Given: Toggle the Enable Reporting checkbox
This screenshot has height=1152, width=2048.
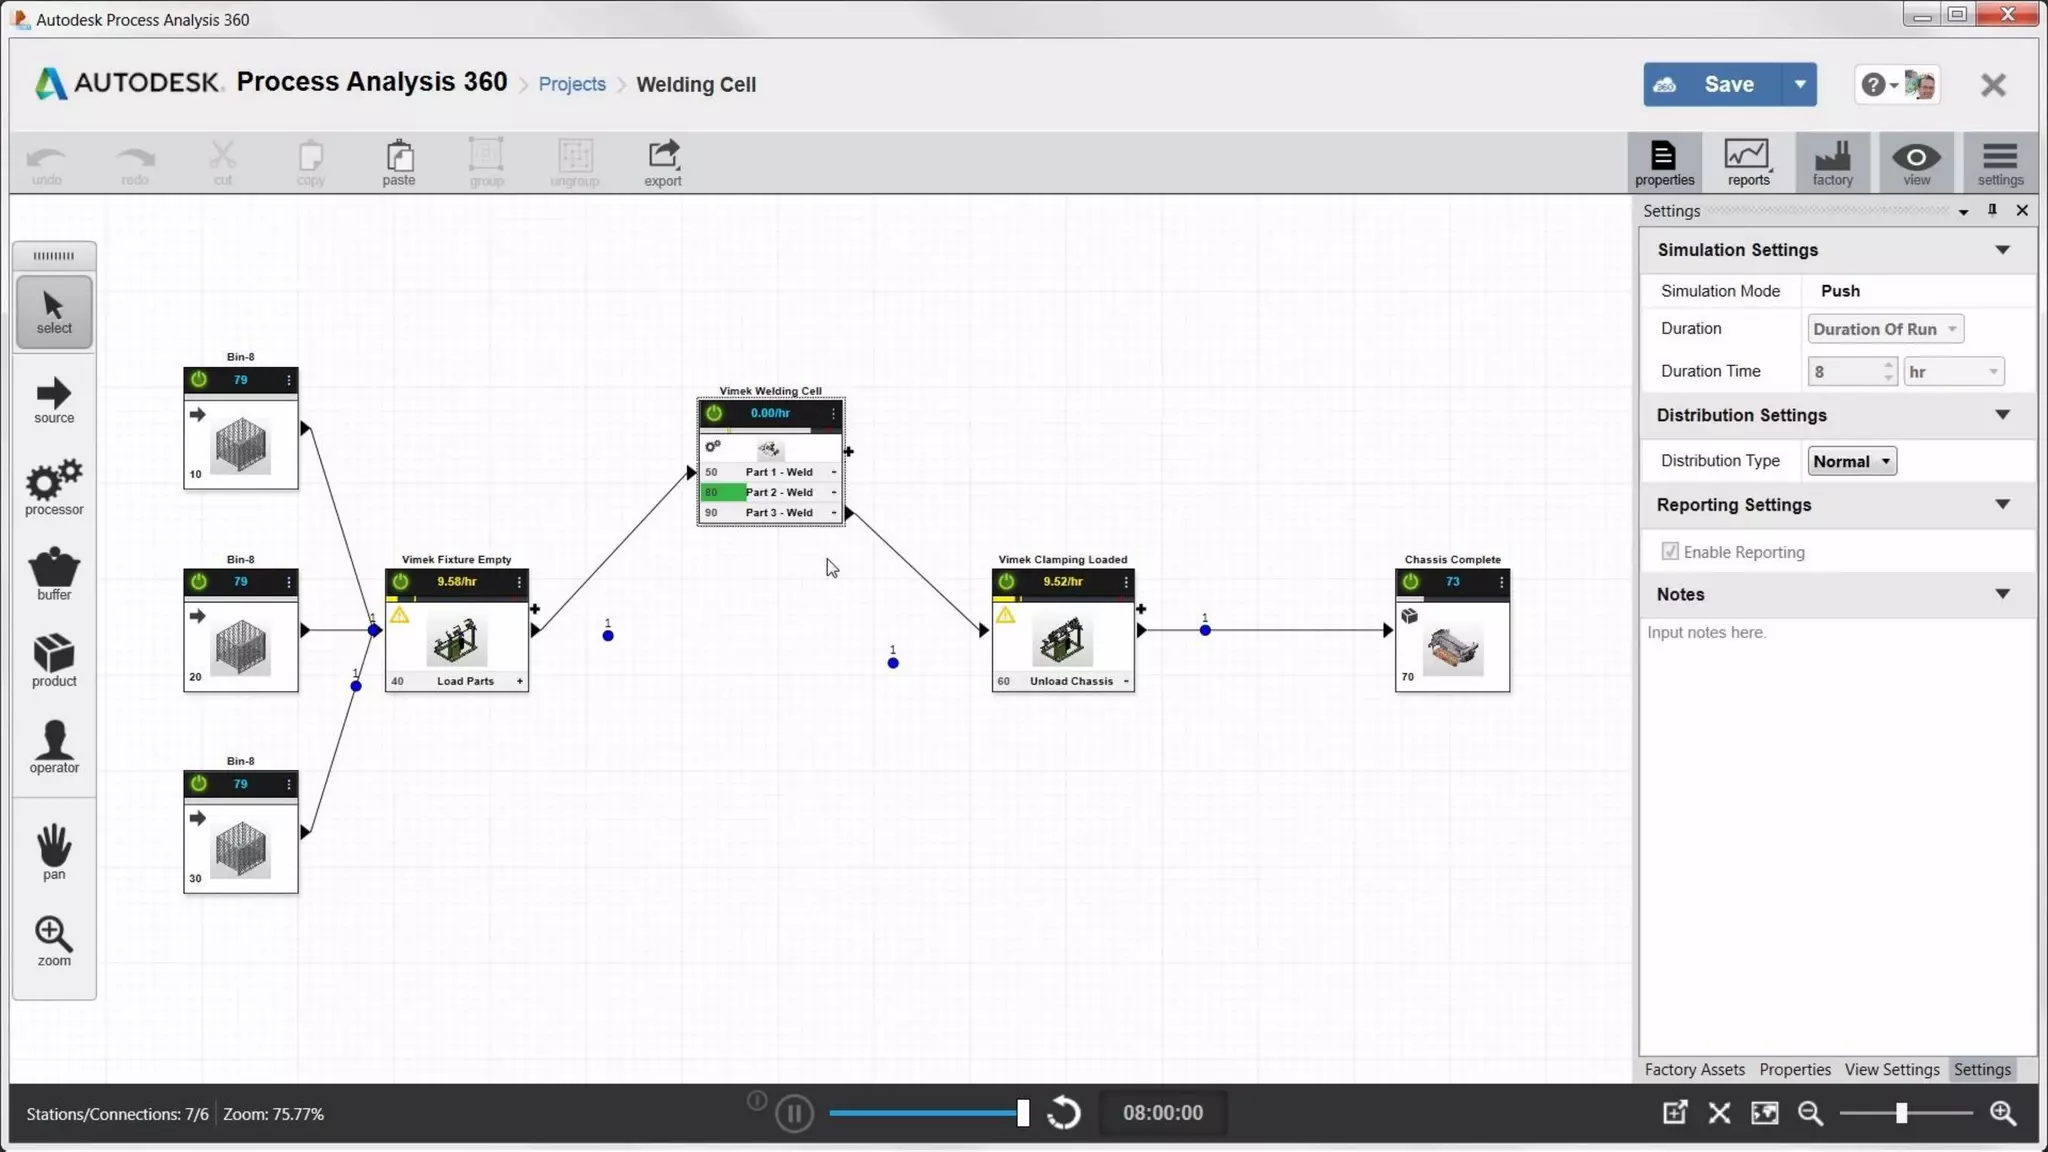Looking at the screenshot, I should pyautogui.click(x=1669, y=552).
